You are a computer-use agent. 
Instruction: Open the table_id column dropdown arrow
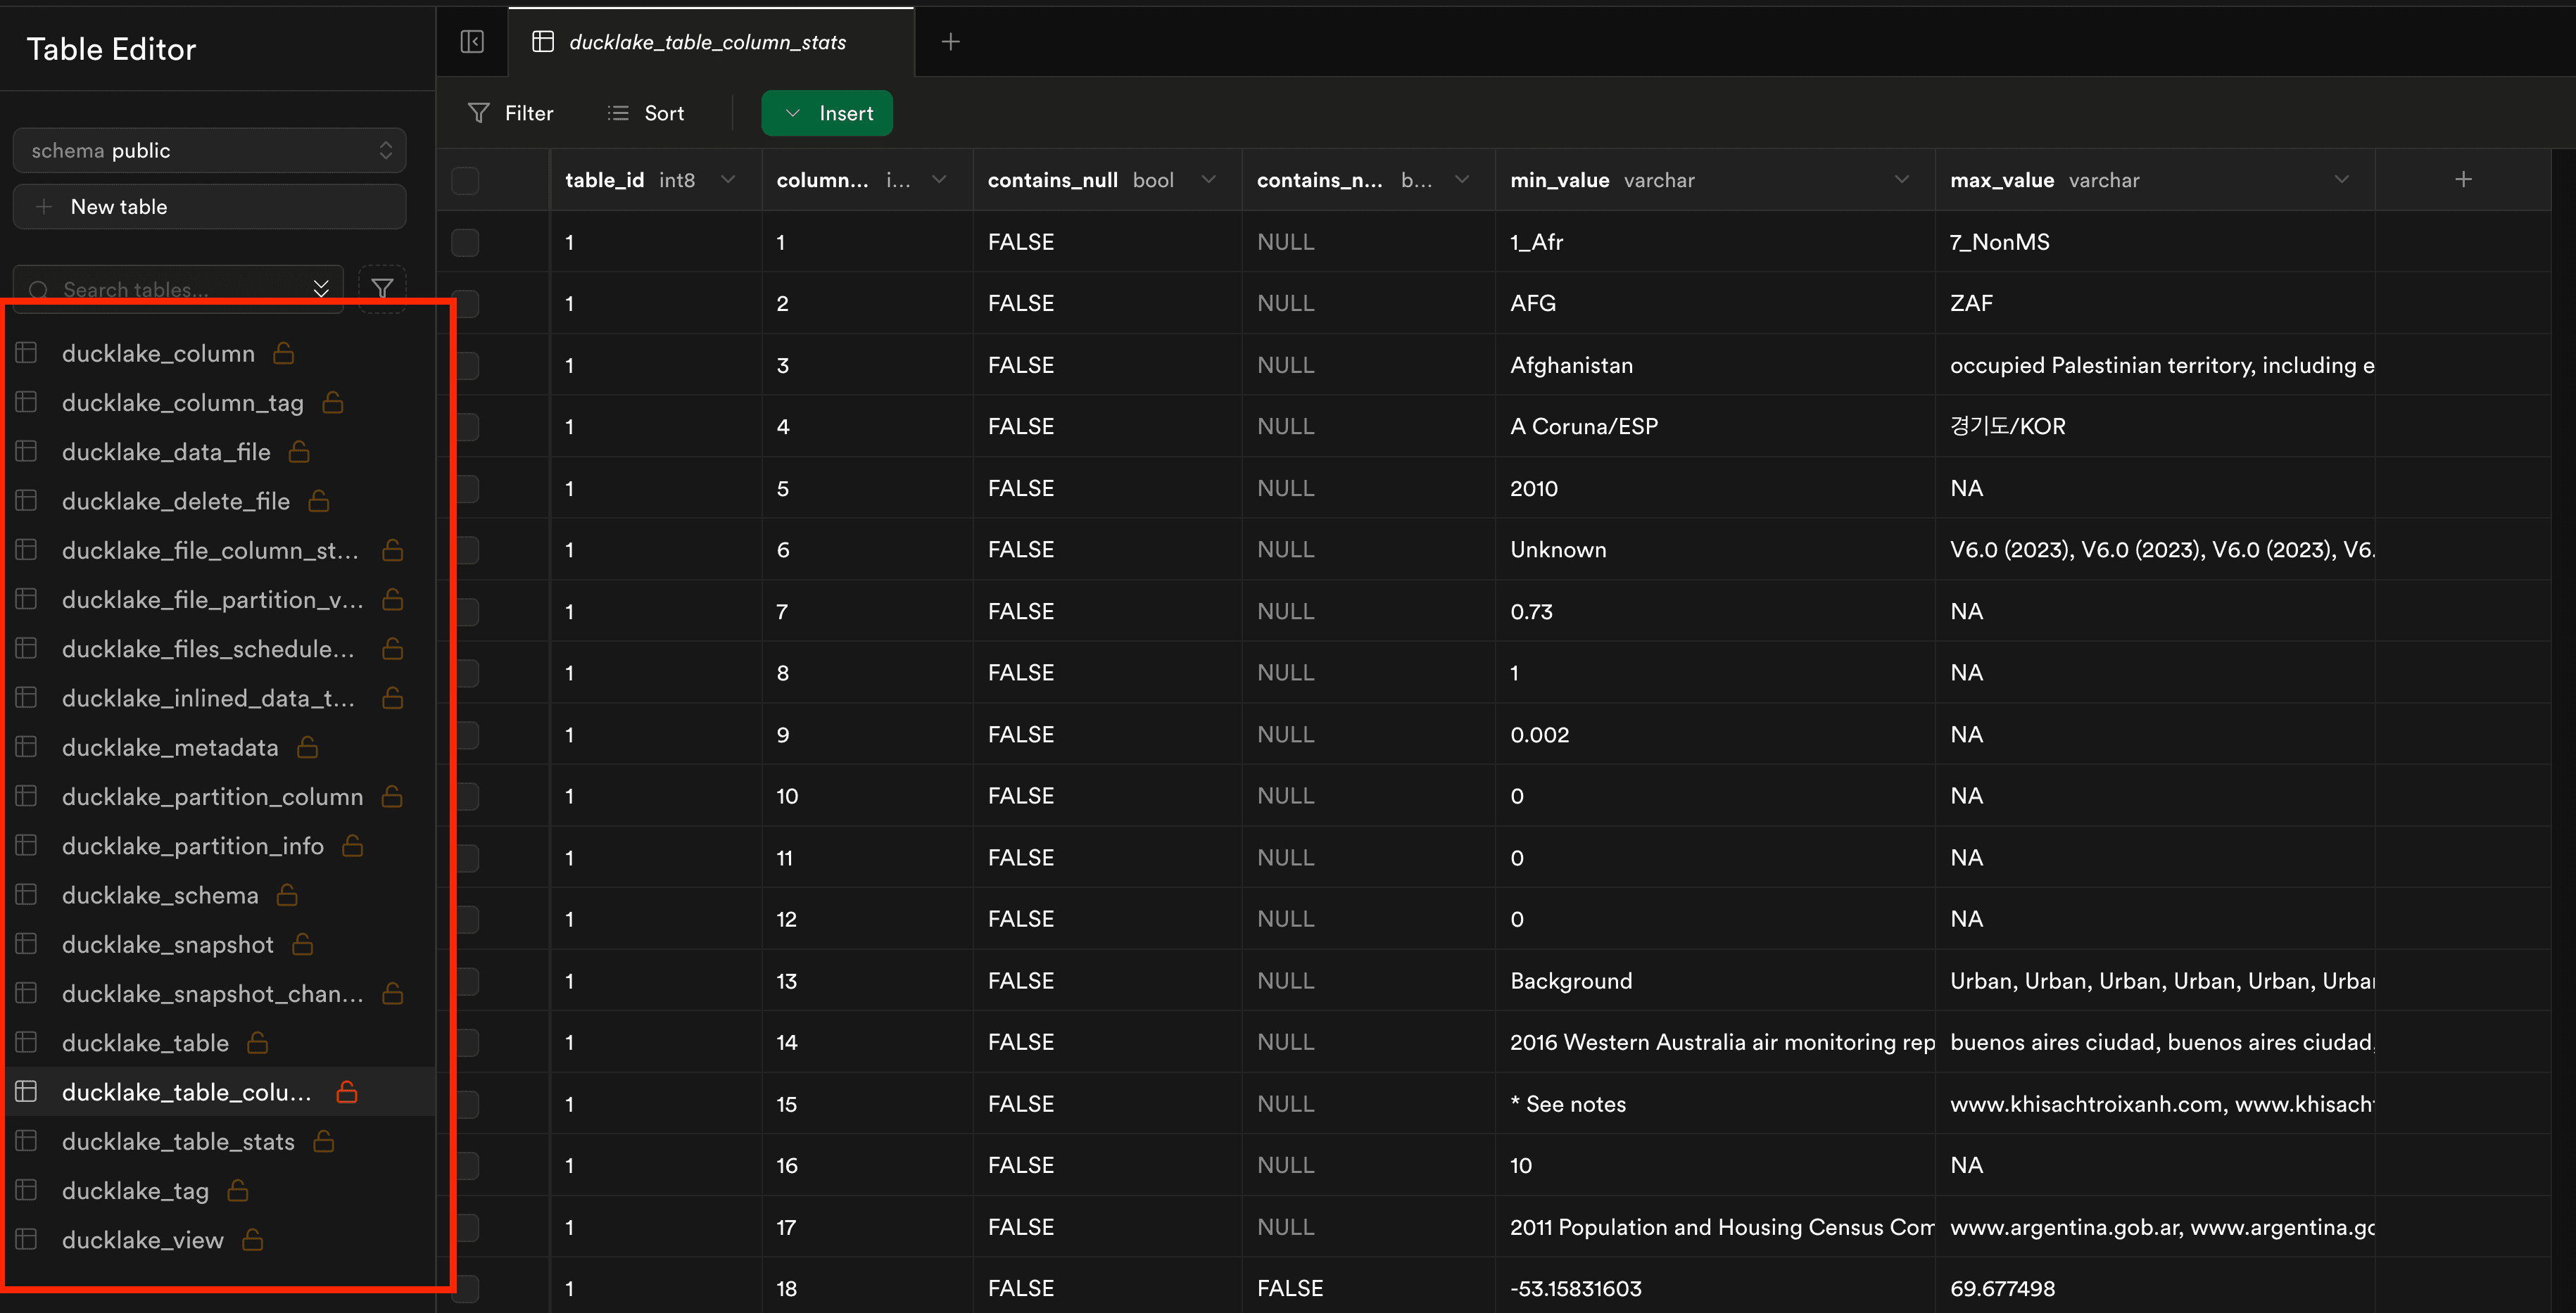tap(728, 180)
